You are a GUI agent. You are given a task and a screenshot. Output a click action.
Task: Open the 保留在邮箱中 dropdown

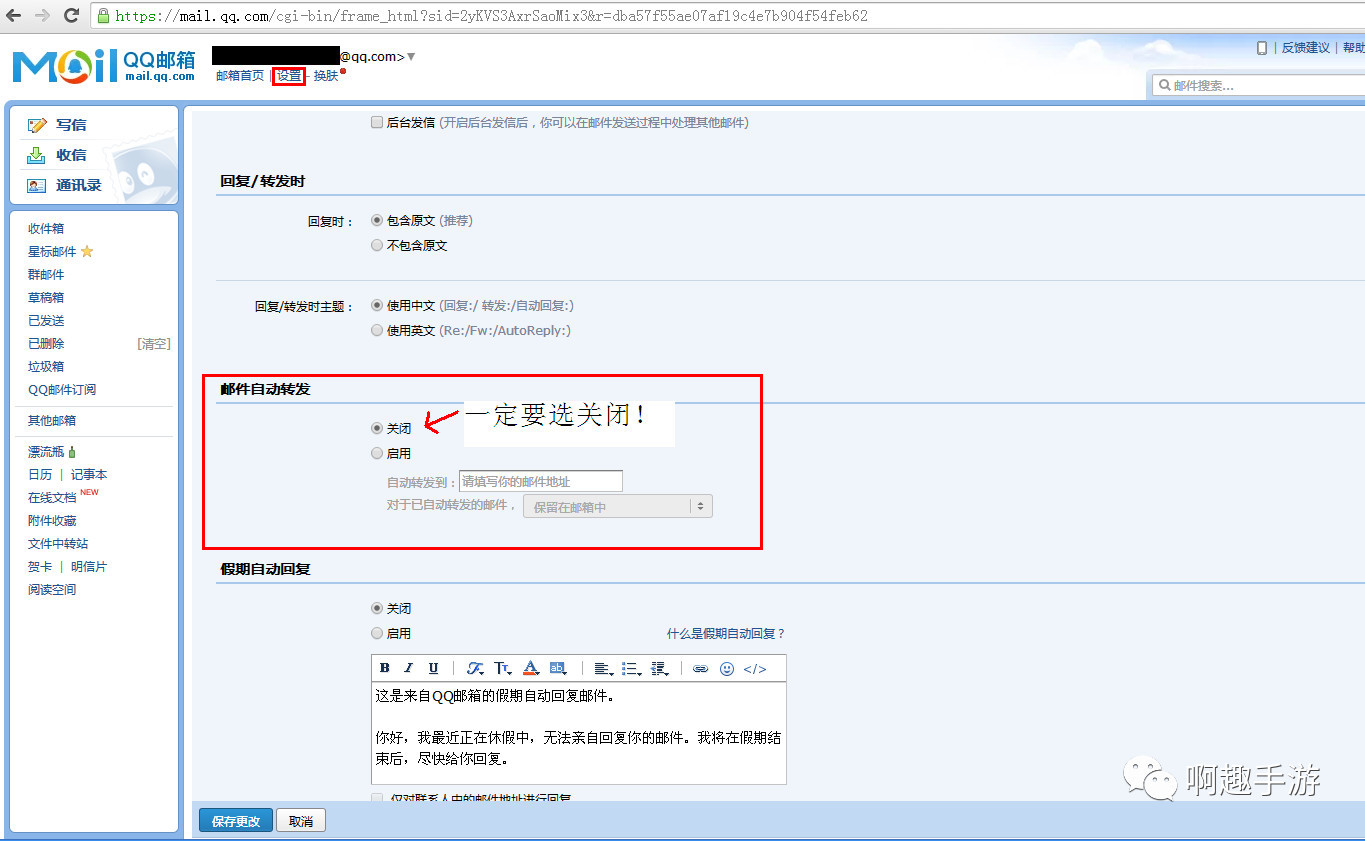click(617, 505)
